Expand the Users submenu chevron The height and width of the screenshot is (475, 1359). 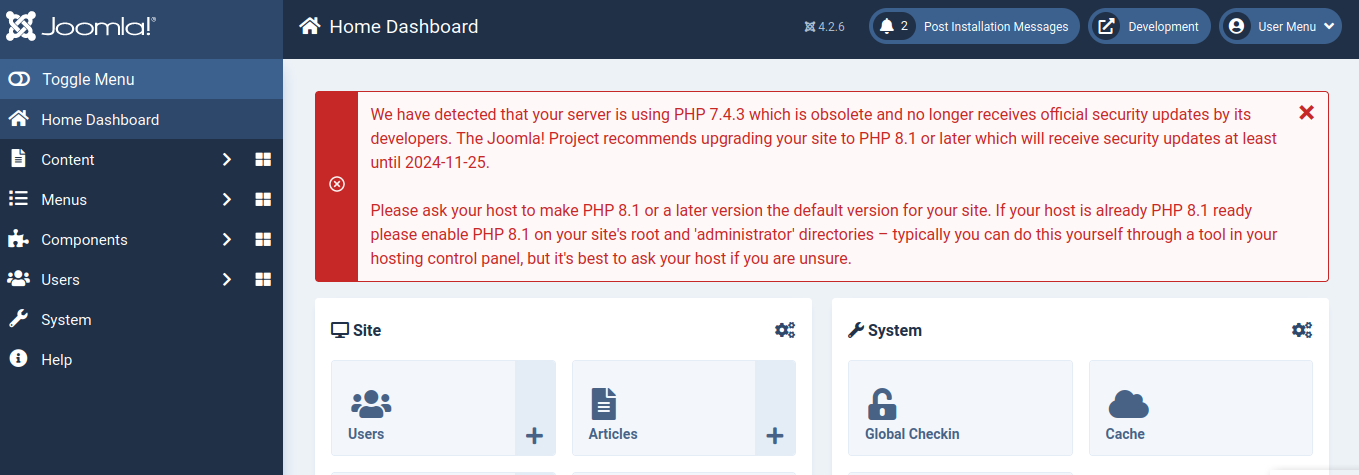(227, 279)
